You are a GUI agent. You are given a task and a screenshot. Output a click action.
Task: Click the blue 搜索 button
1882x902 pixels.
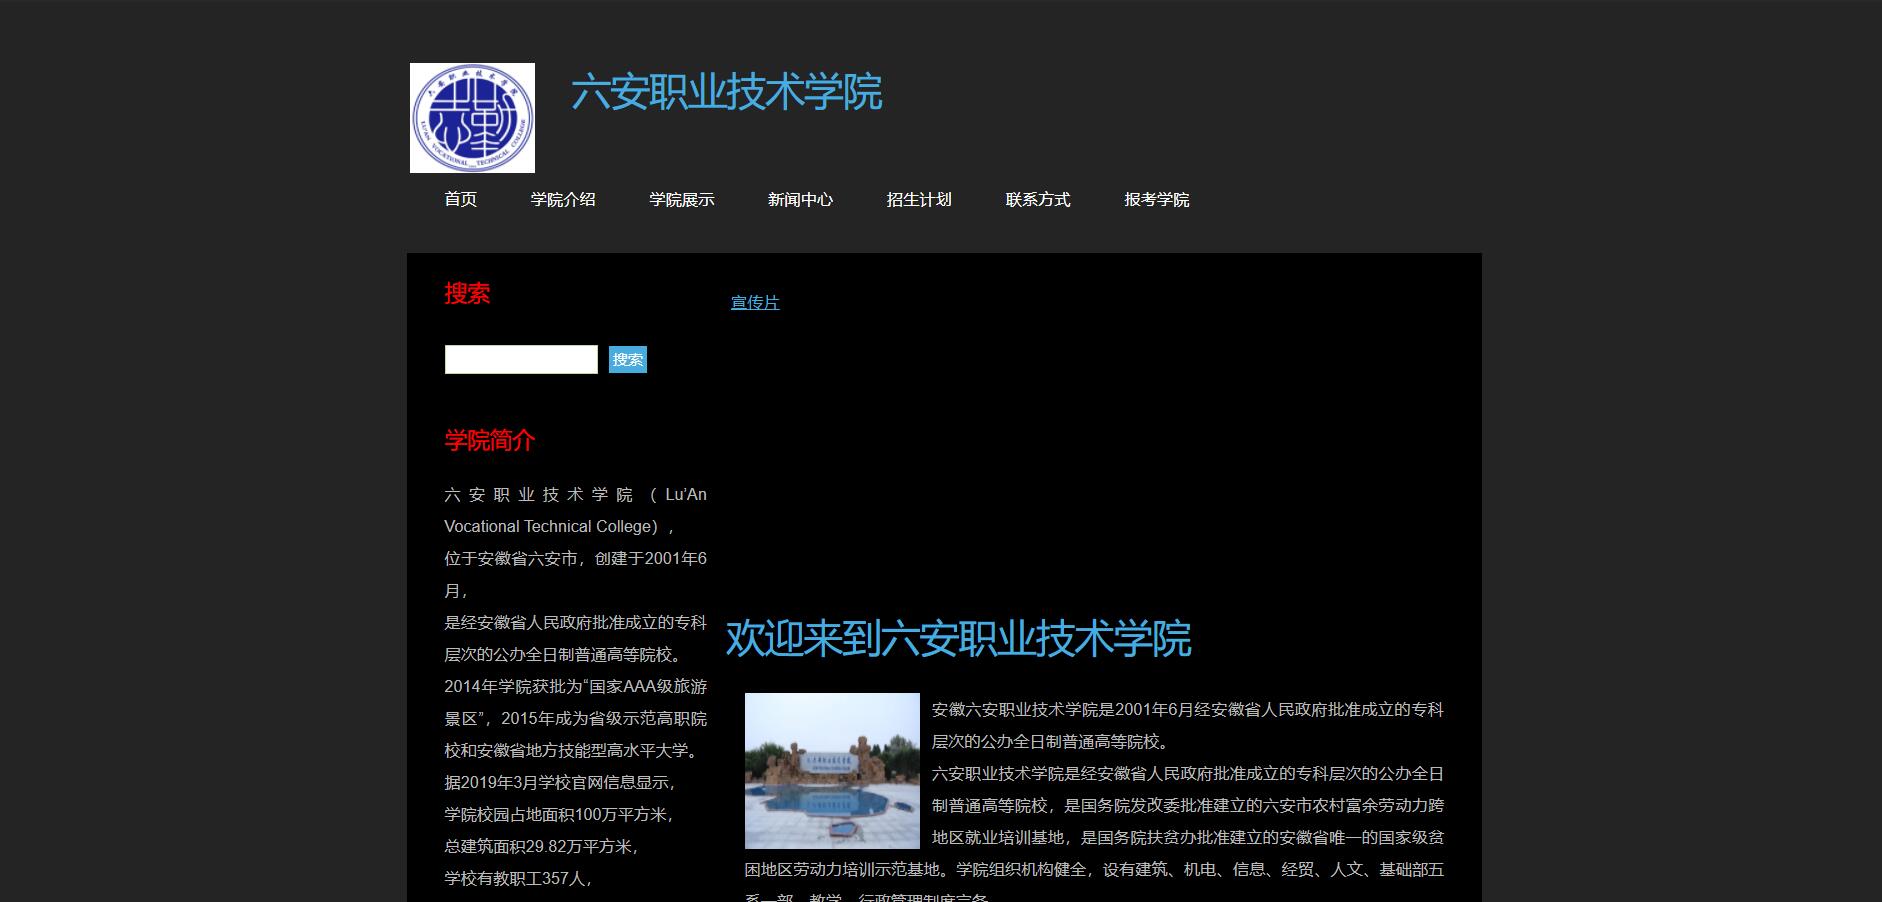click(628, 359)
